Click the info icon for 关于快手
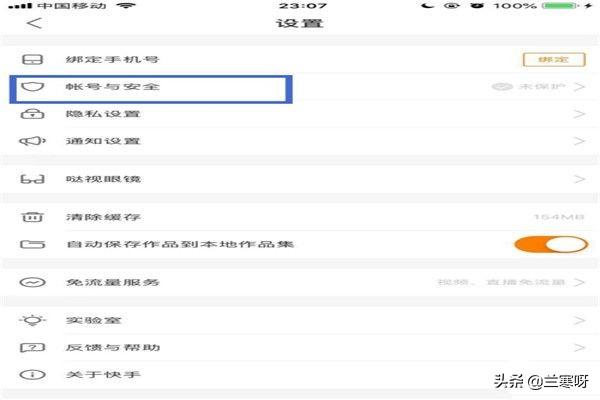Viewport: 600px width, 400px height. point(33,375)
